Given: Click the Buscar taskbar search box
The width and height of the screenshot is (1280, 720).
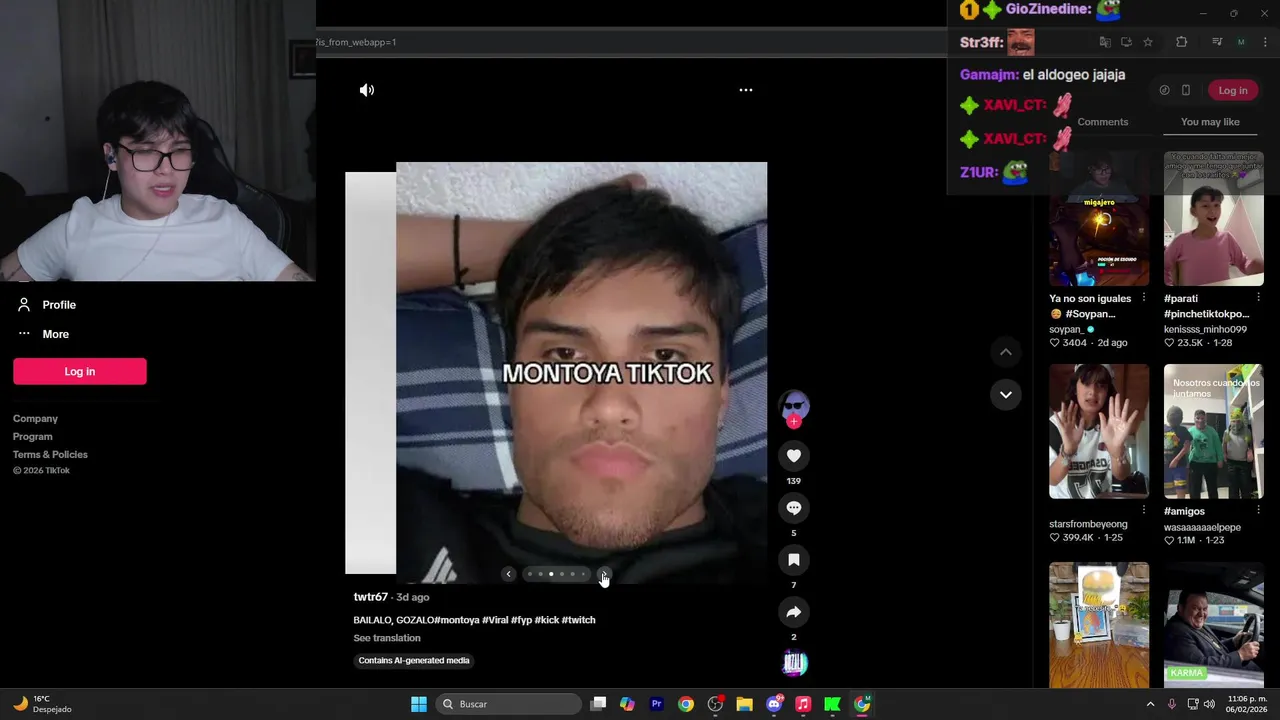Looking at the screenshot, I should point(510,704).
